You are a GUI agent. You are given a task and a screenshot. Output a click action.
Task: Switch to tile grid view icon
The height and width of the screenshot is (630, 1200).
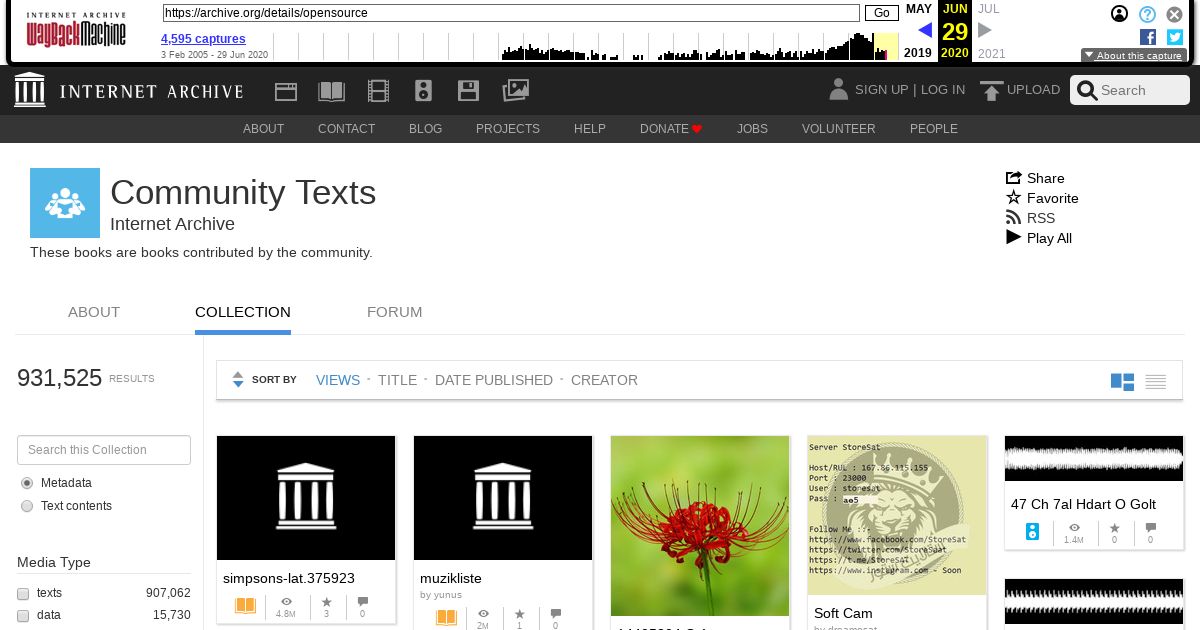coord(1122,382)
